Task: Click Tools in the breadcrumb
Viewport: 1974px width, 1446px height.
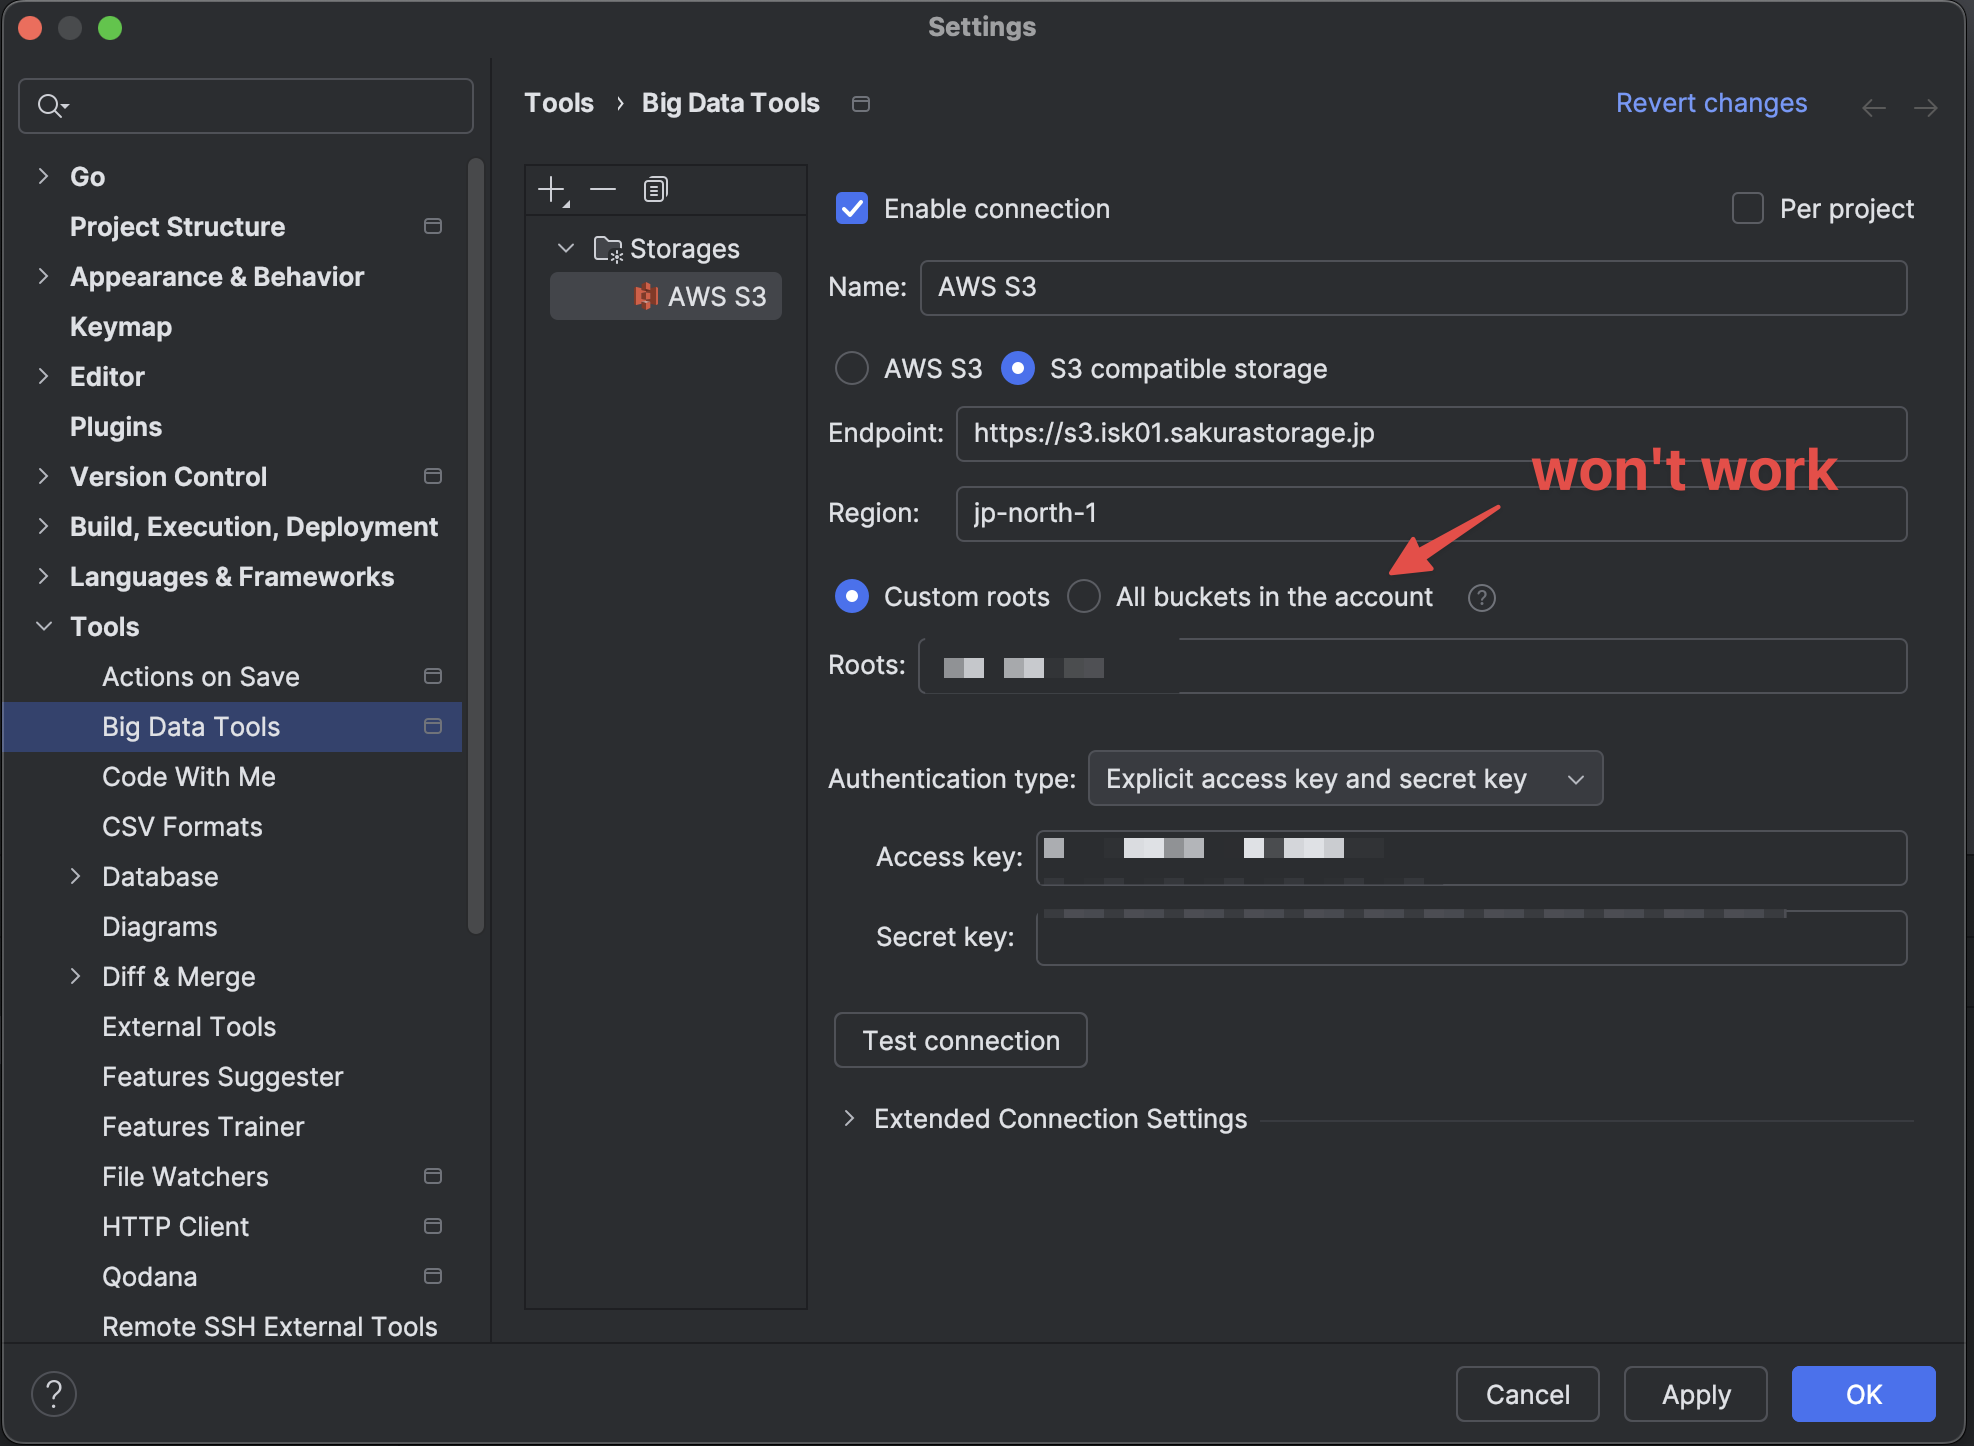Action: (559, 103)
